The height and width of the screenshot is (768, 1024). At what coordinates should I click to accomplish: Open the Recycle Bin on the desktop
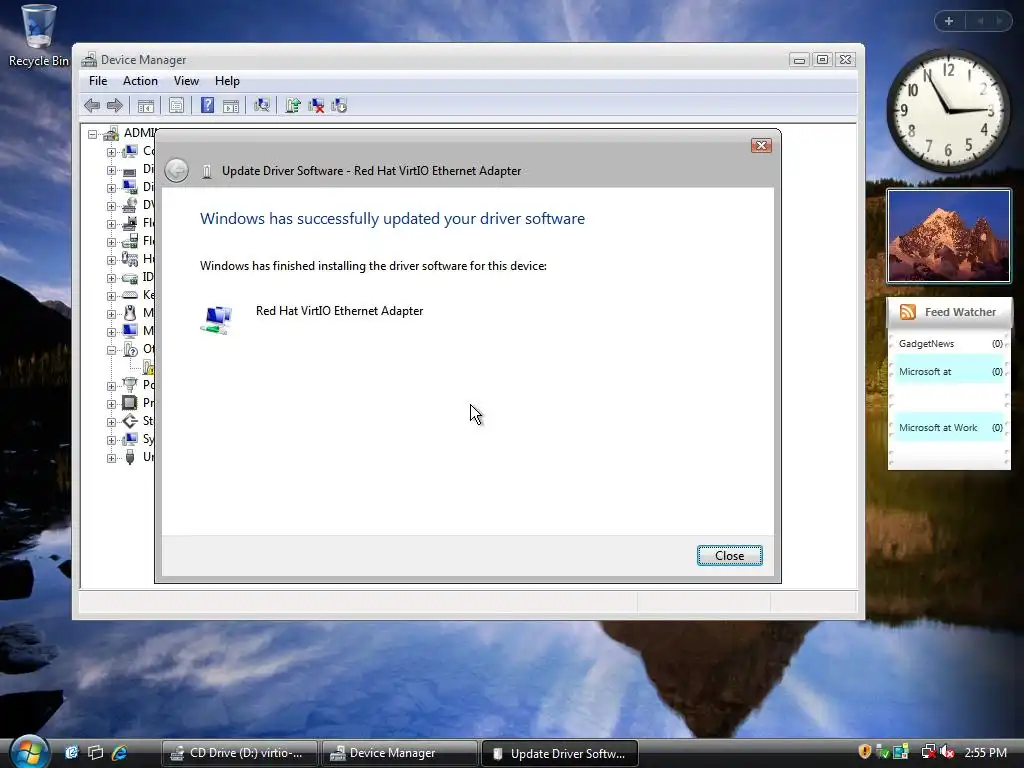pyautogui.click(x=38, y=37)
